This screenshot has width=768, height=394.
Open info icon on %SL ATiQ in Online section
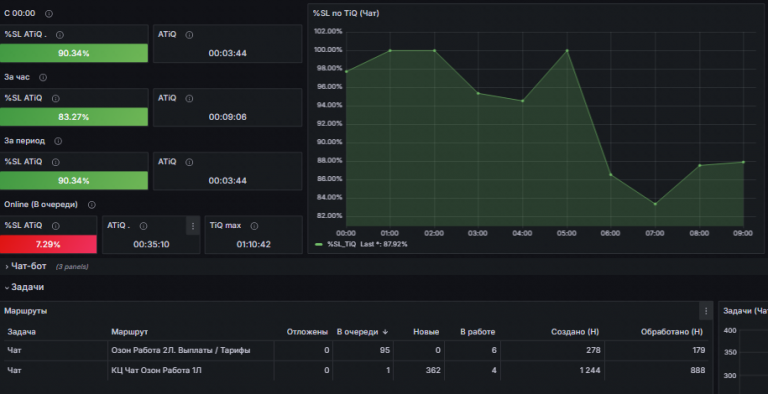(55, 226)
